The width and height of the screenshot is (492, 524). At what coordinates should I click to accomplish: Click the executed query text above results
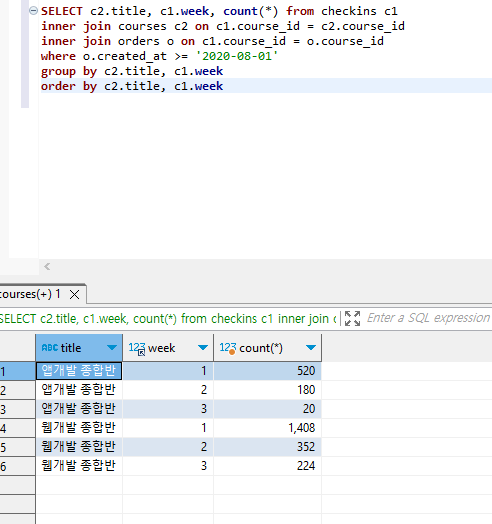coord(168,318)
